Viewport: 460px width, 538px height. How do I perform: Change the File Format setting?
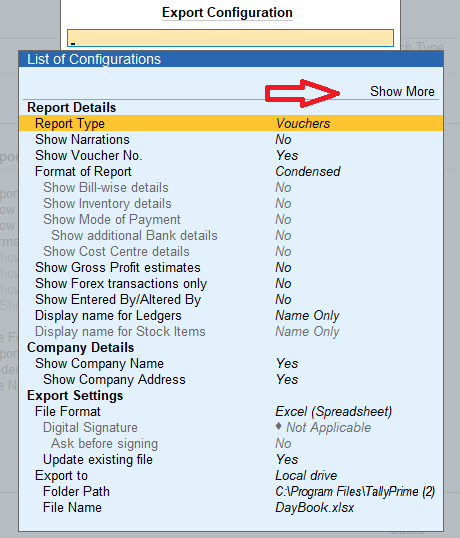[231, 411]
